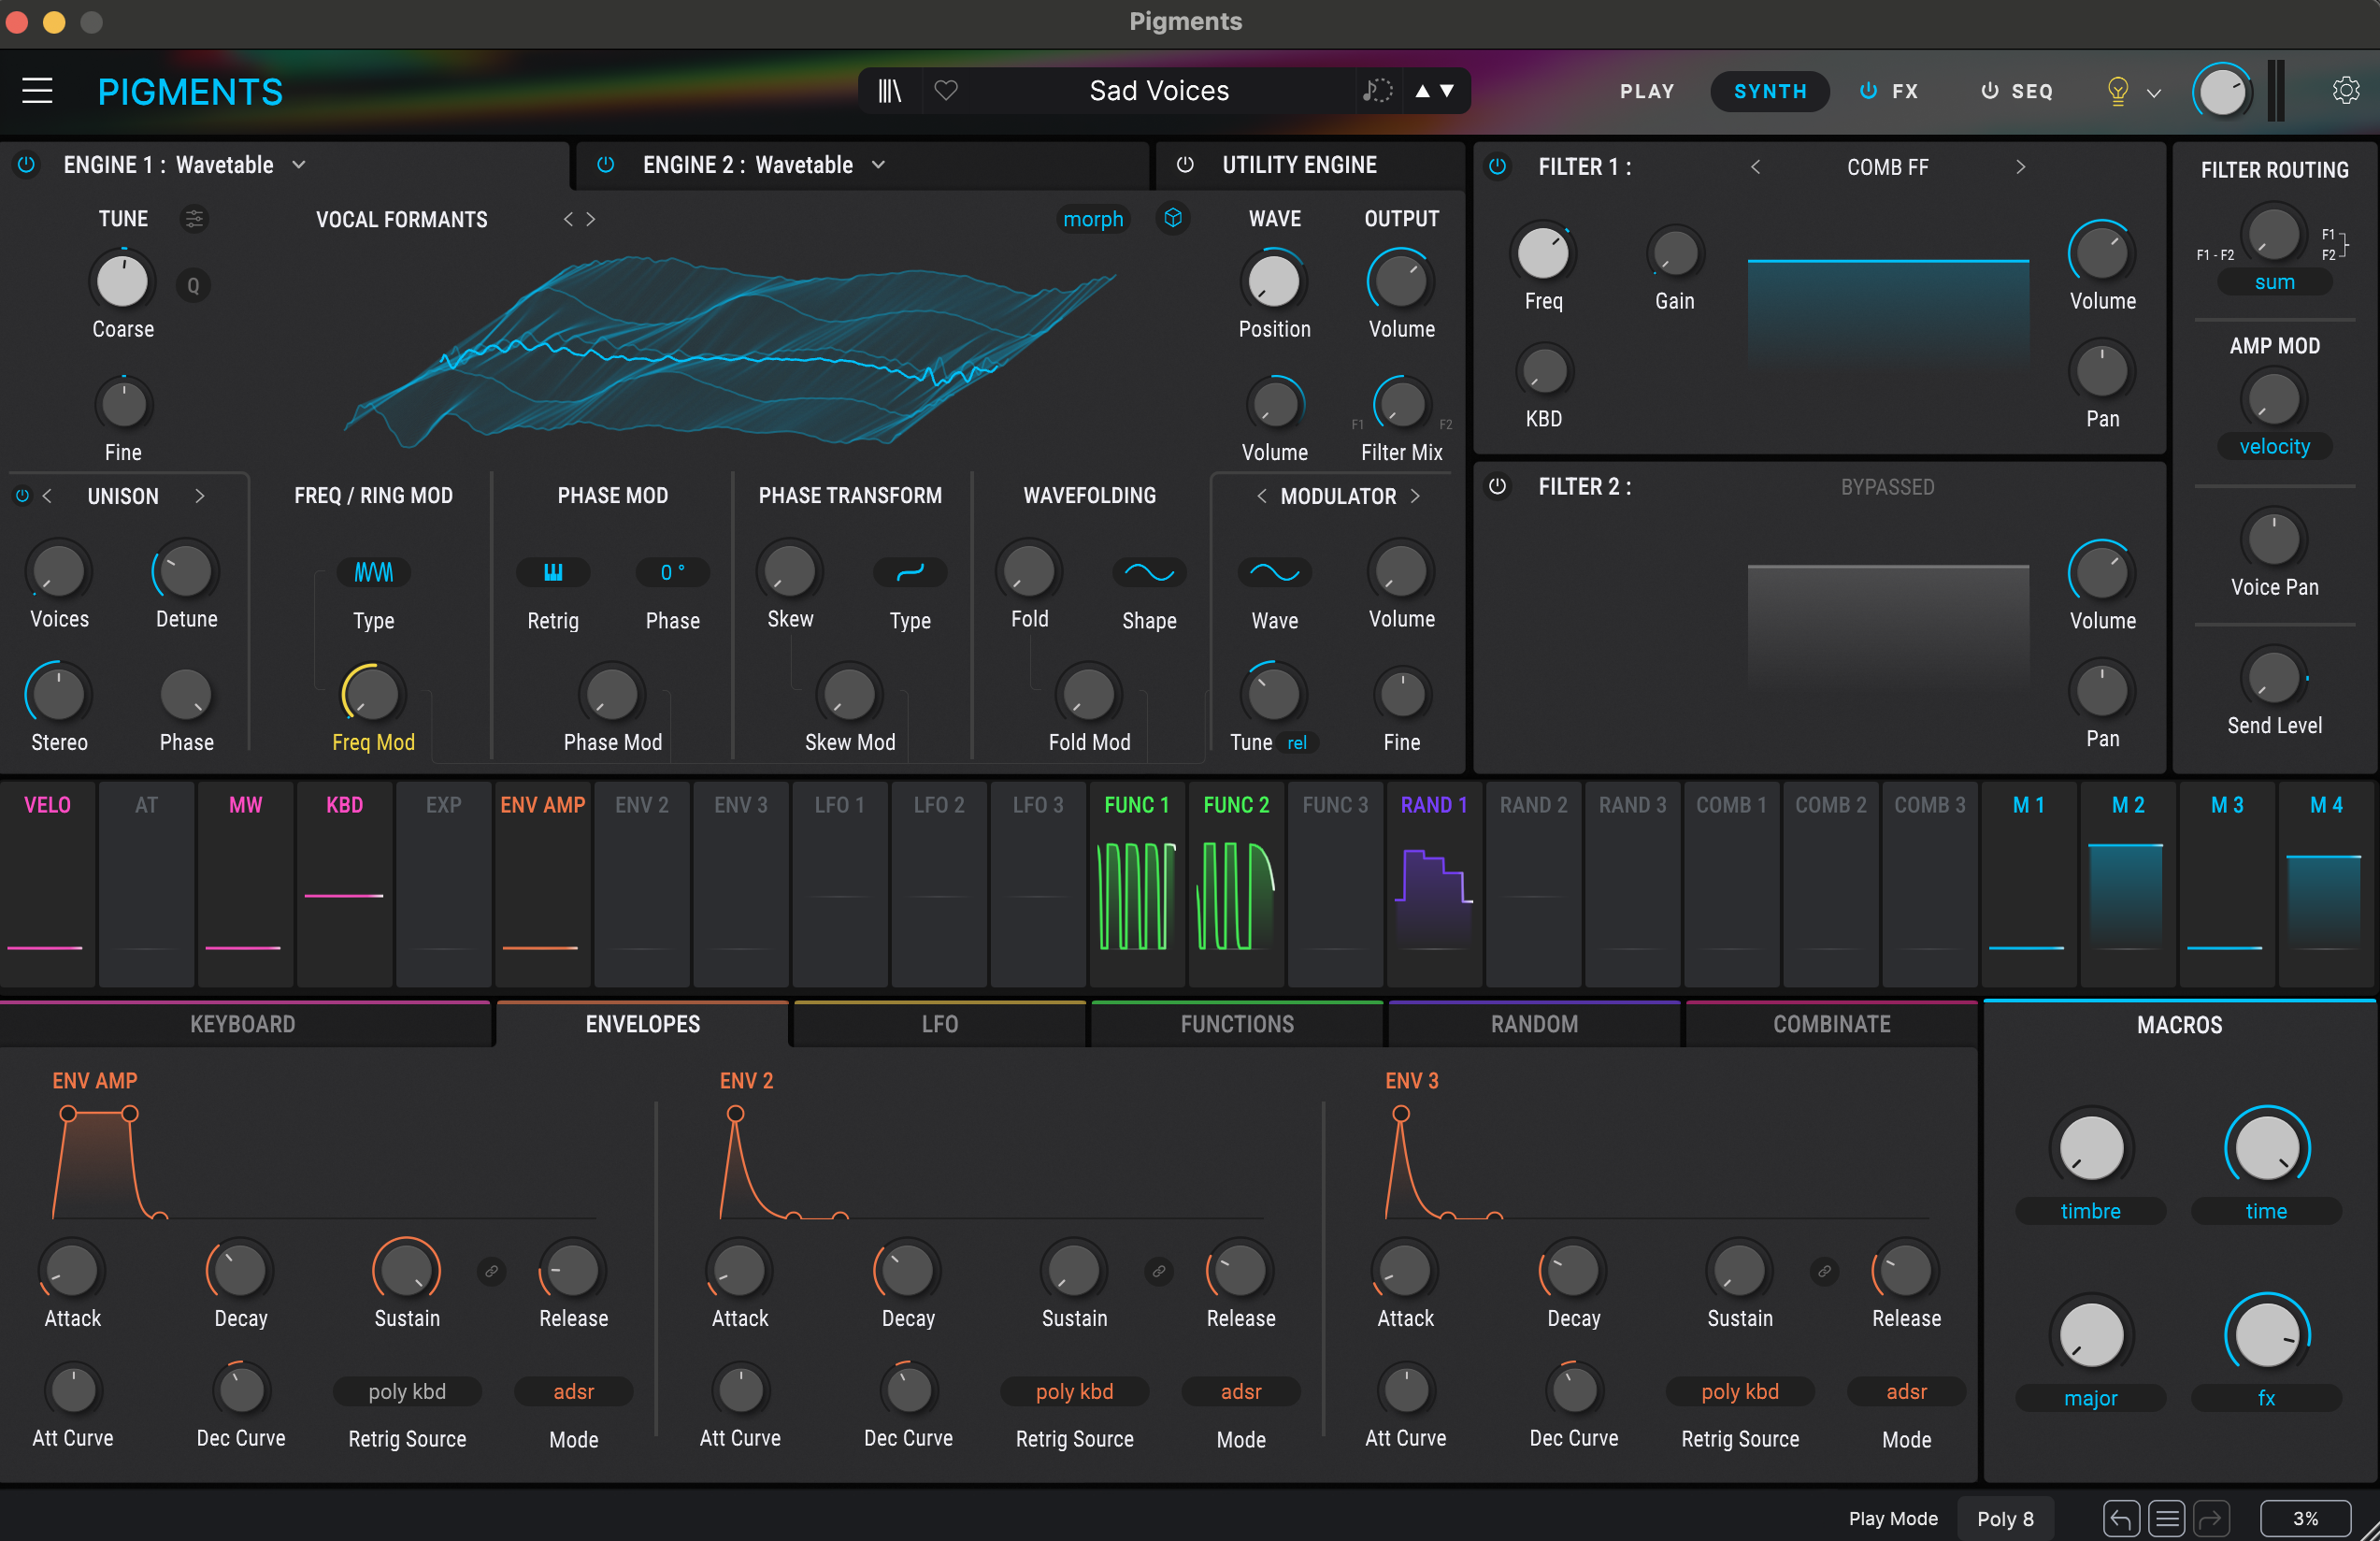Toggle the Q quantize button under Tune
The width and height of the screenshot is (2380, 1541).
pyautogui.click(x=193, y=285)
